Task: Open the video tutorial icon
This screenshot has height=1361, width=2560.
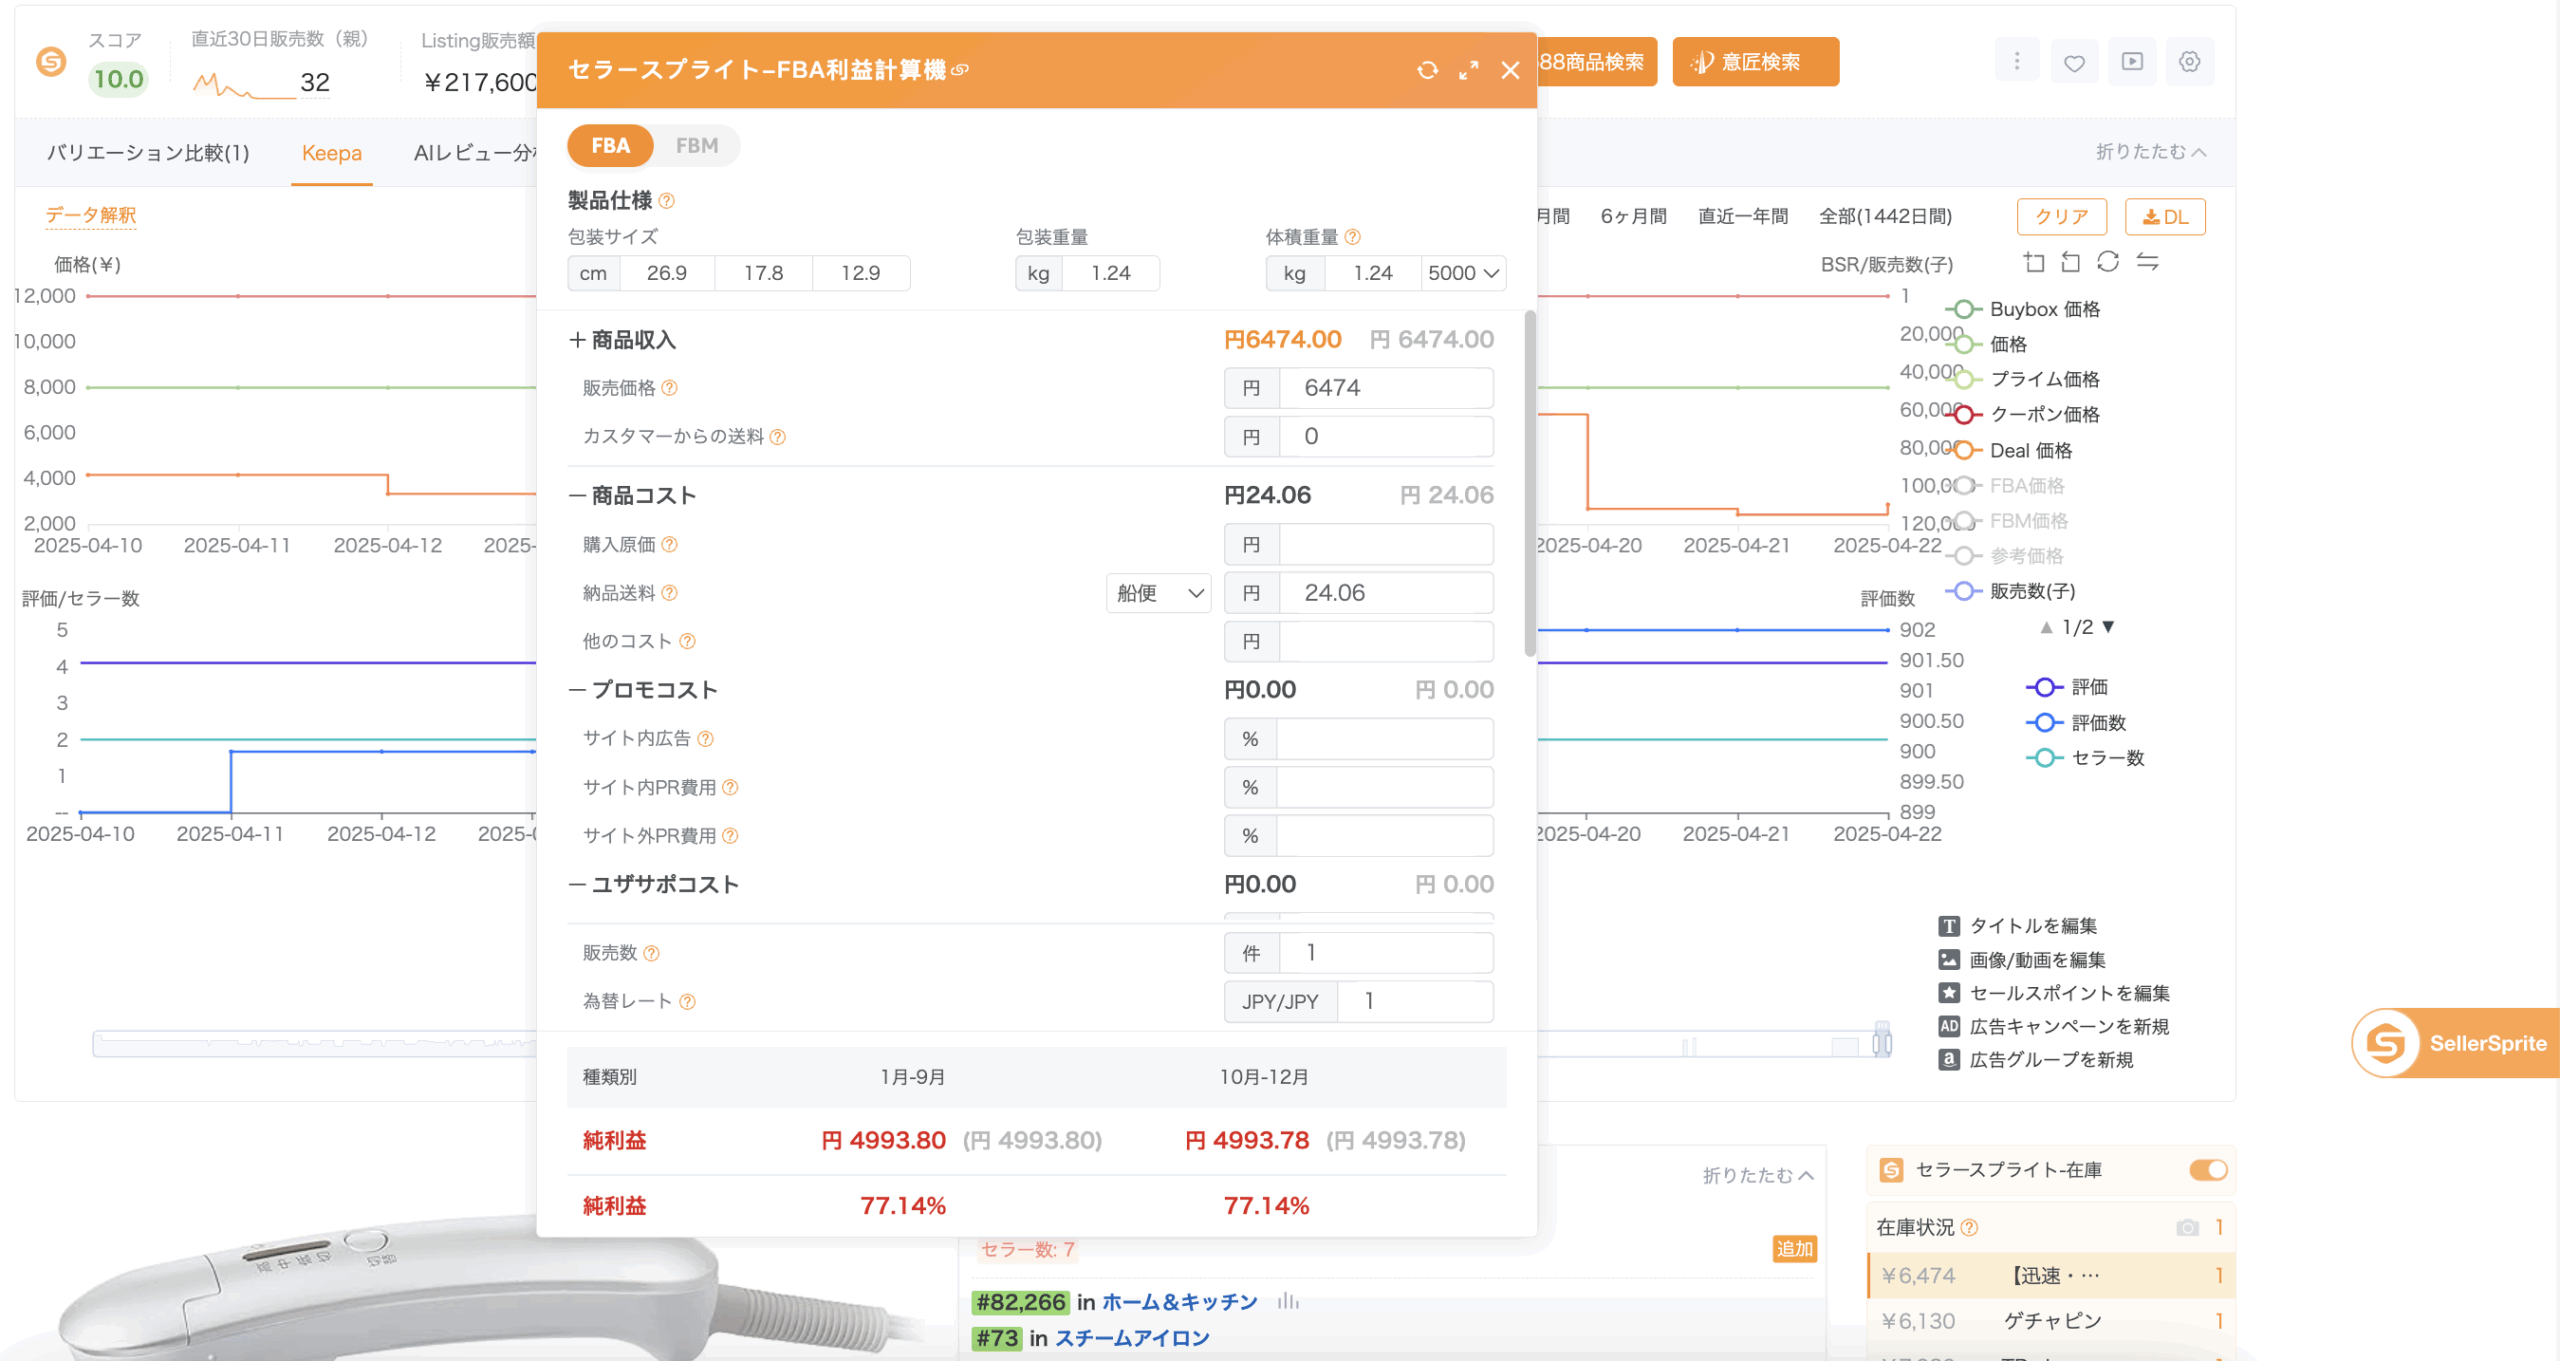Action: (2132, 62)
